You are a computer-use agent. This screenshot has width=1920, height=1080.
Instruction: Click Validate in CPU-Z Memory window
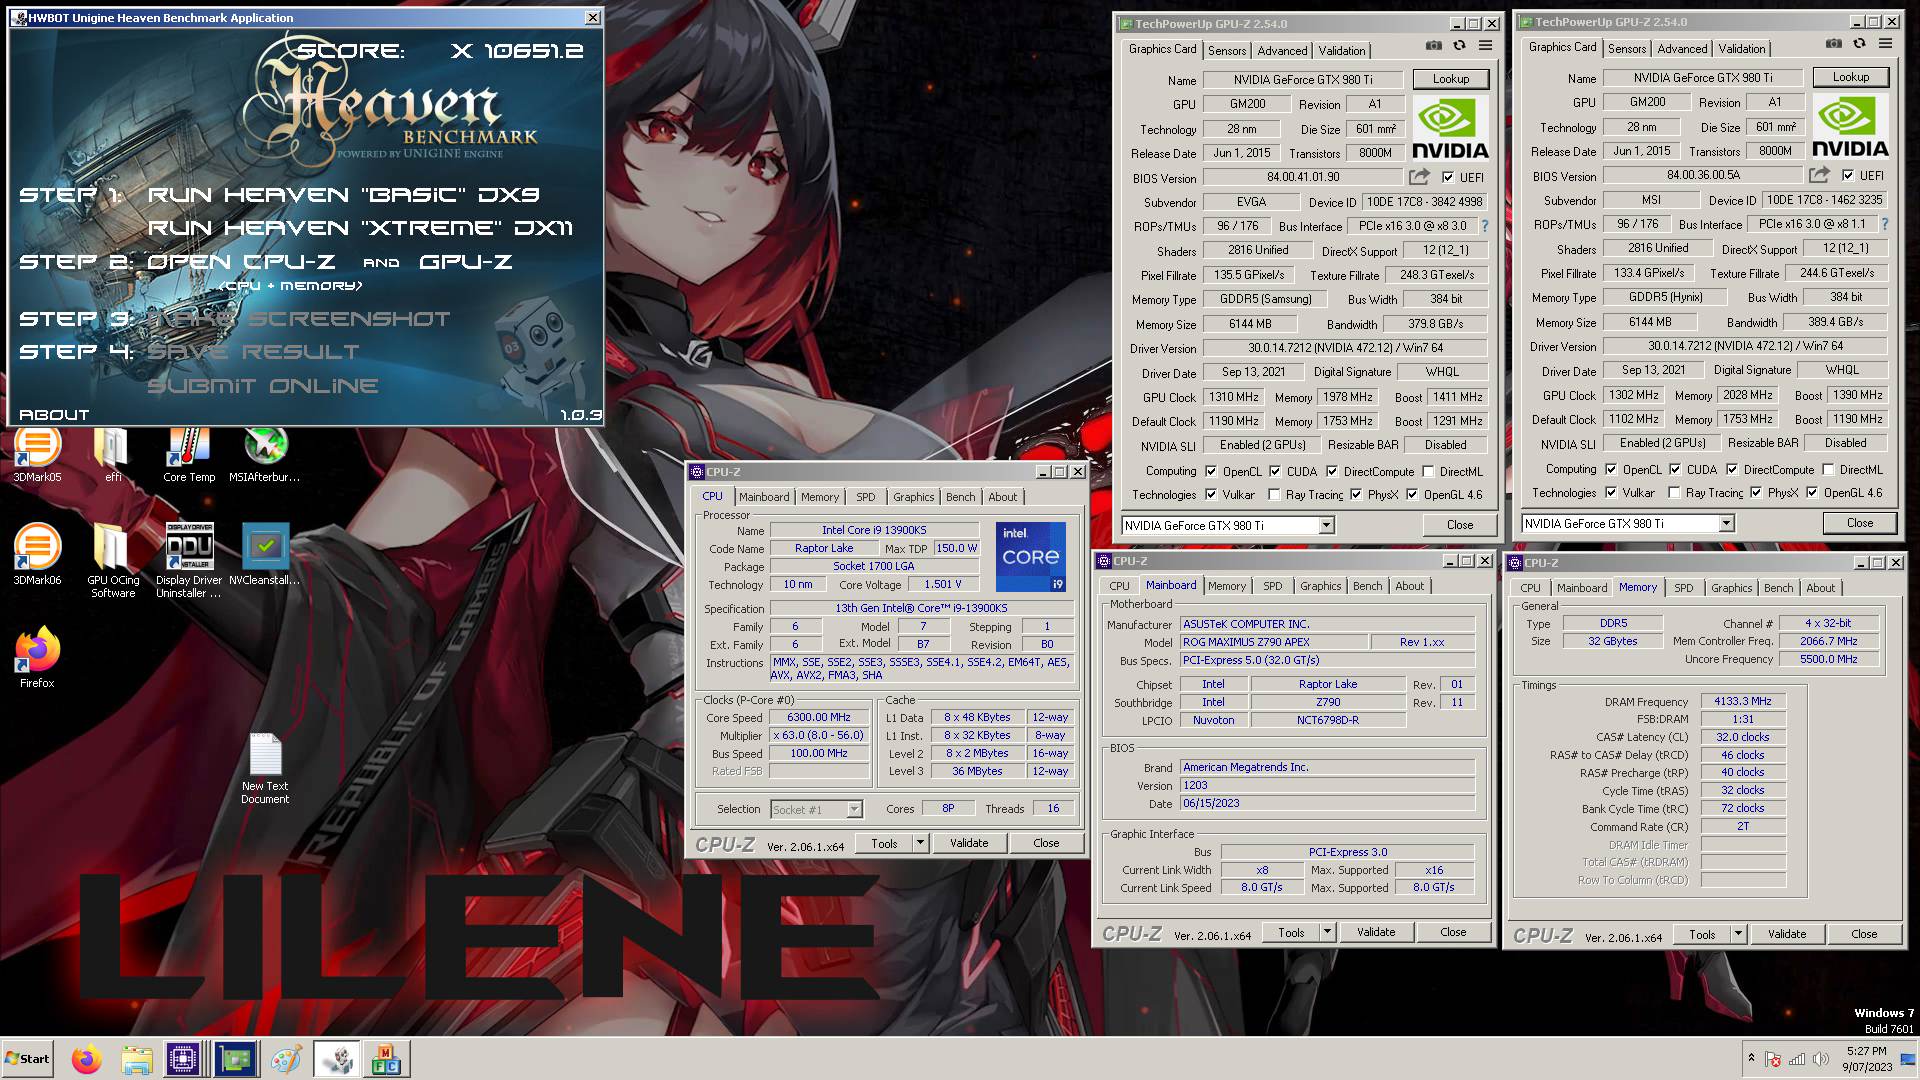(1787, 934)
